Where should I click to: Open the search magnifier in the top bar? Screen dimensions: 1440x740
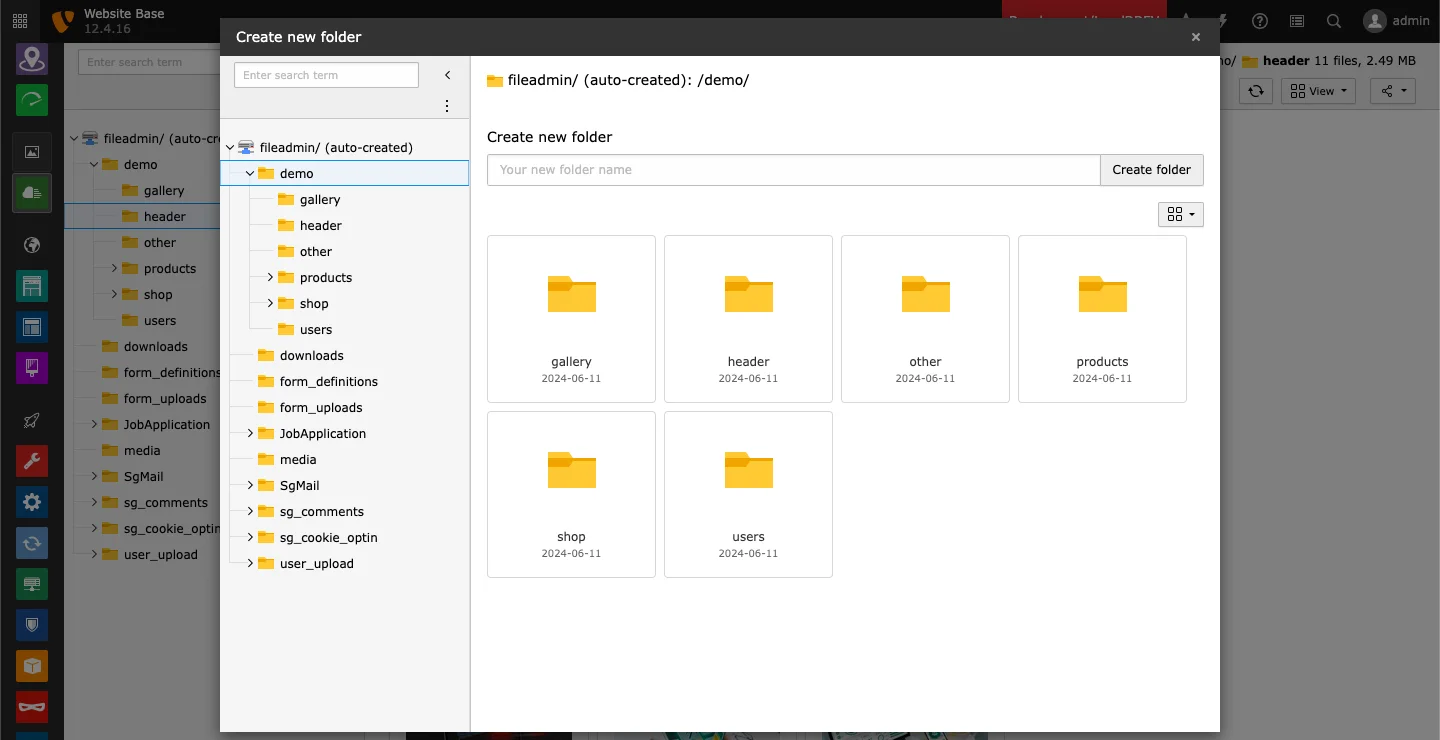tap(1334, 21)
